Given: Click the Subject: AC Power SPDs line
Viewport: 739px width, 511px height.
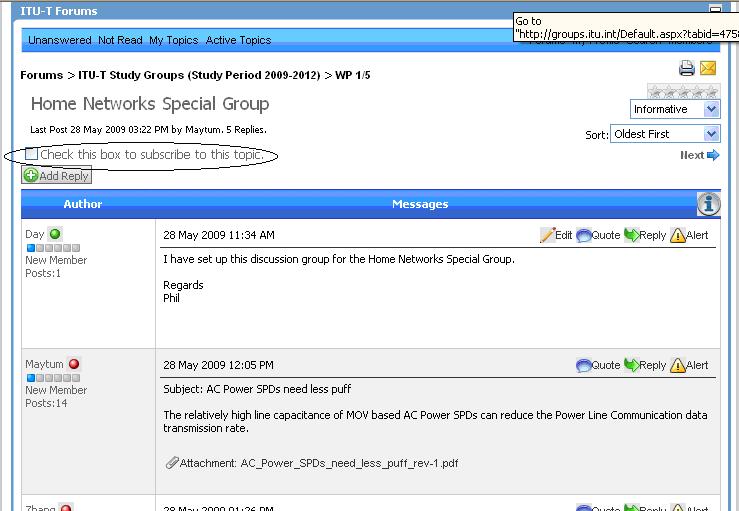Looking at the screenshot, I should (x=257, y=389).
